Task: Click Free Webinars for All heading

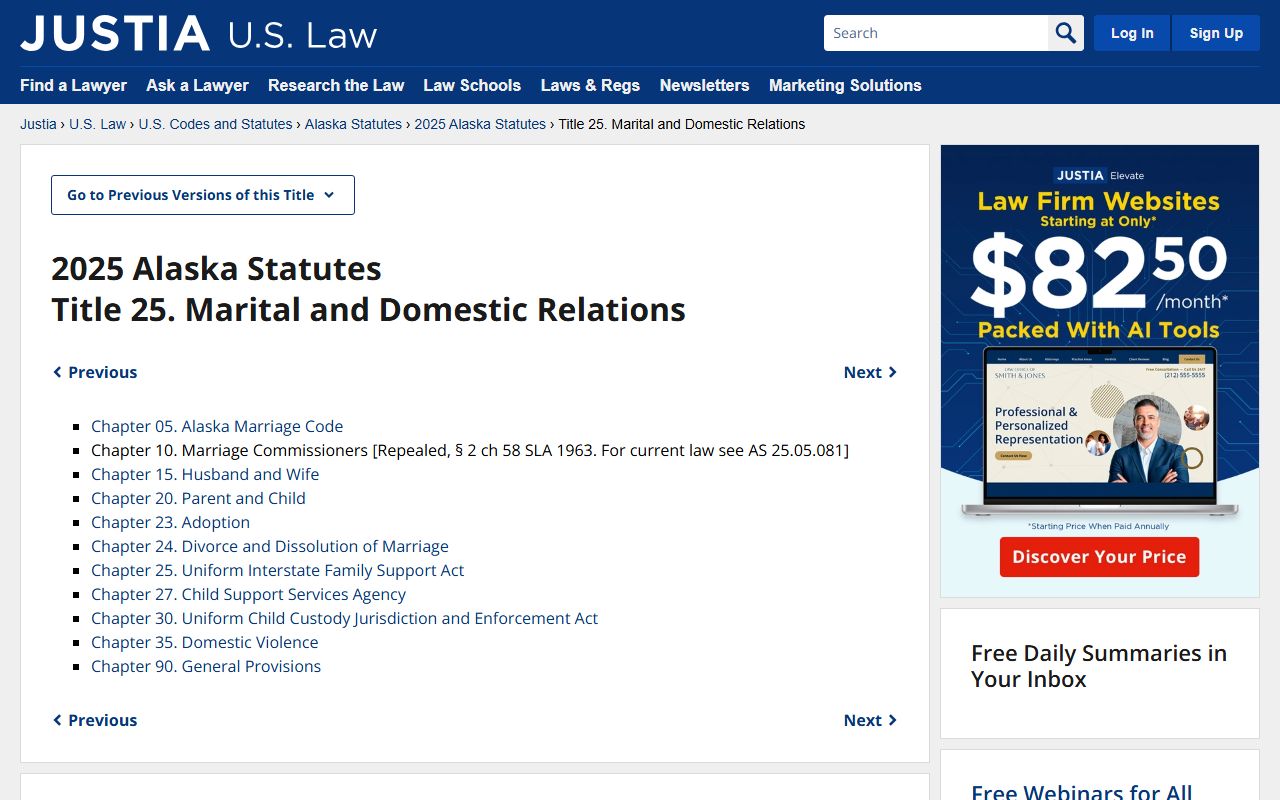Action: coord(1082,791)
